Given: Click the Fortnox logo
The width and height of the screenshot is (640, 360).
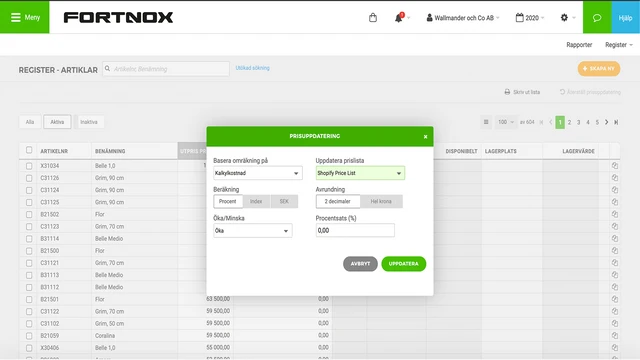Looking at the screenshot, I should (118, 17).
